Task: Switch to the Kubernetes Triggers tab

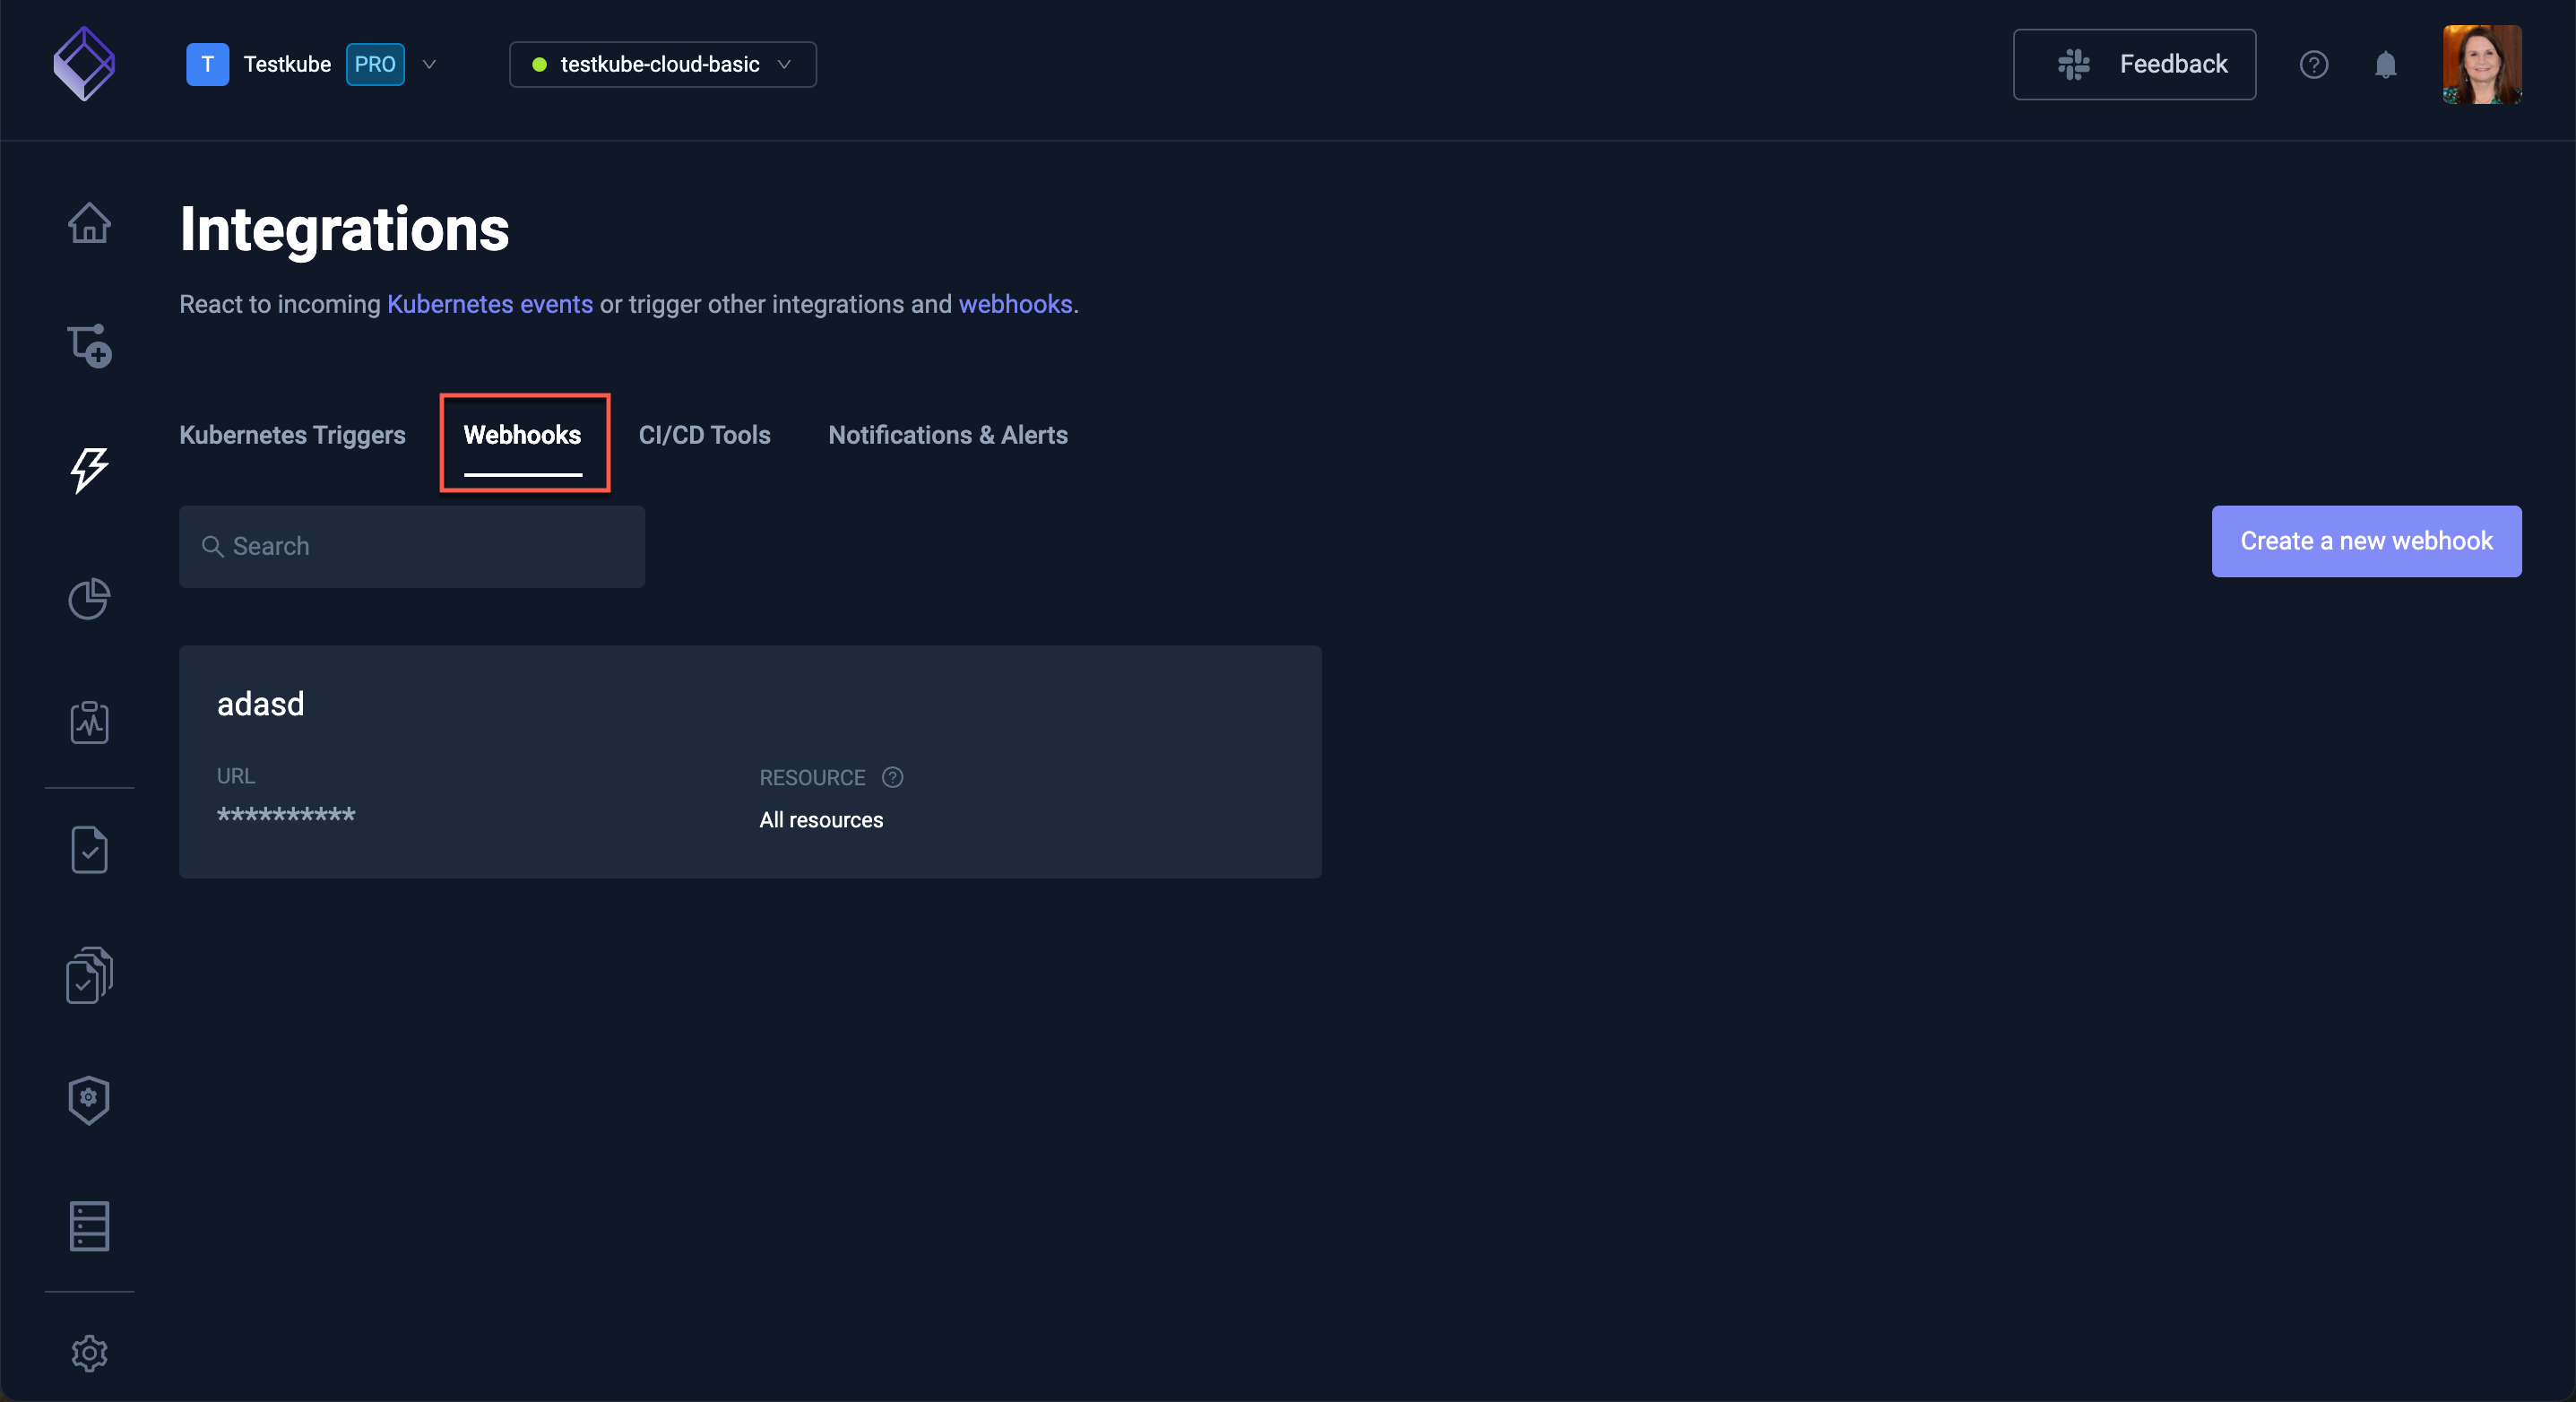Action: click(x=292, y=435)
